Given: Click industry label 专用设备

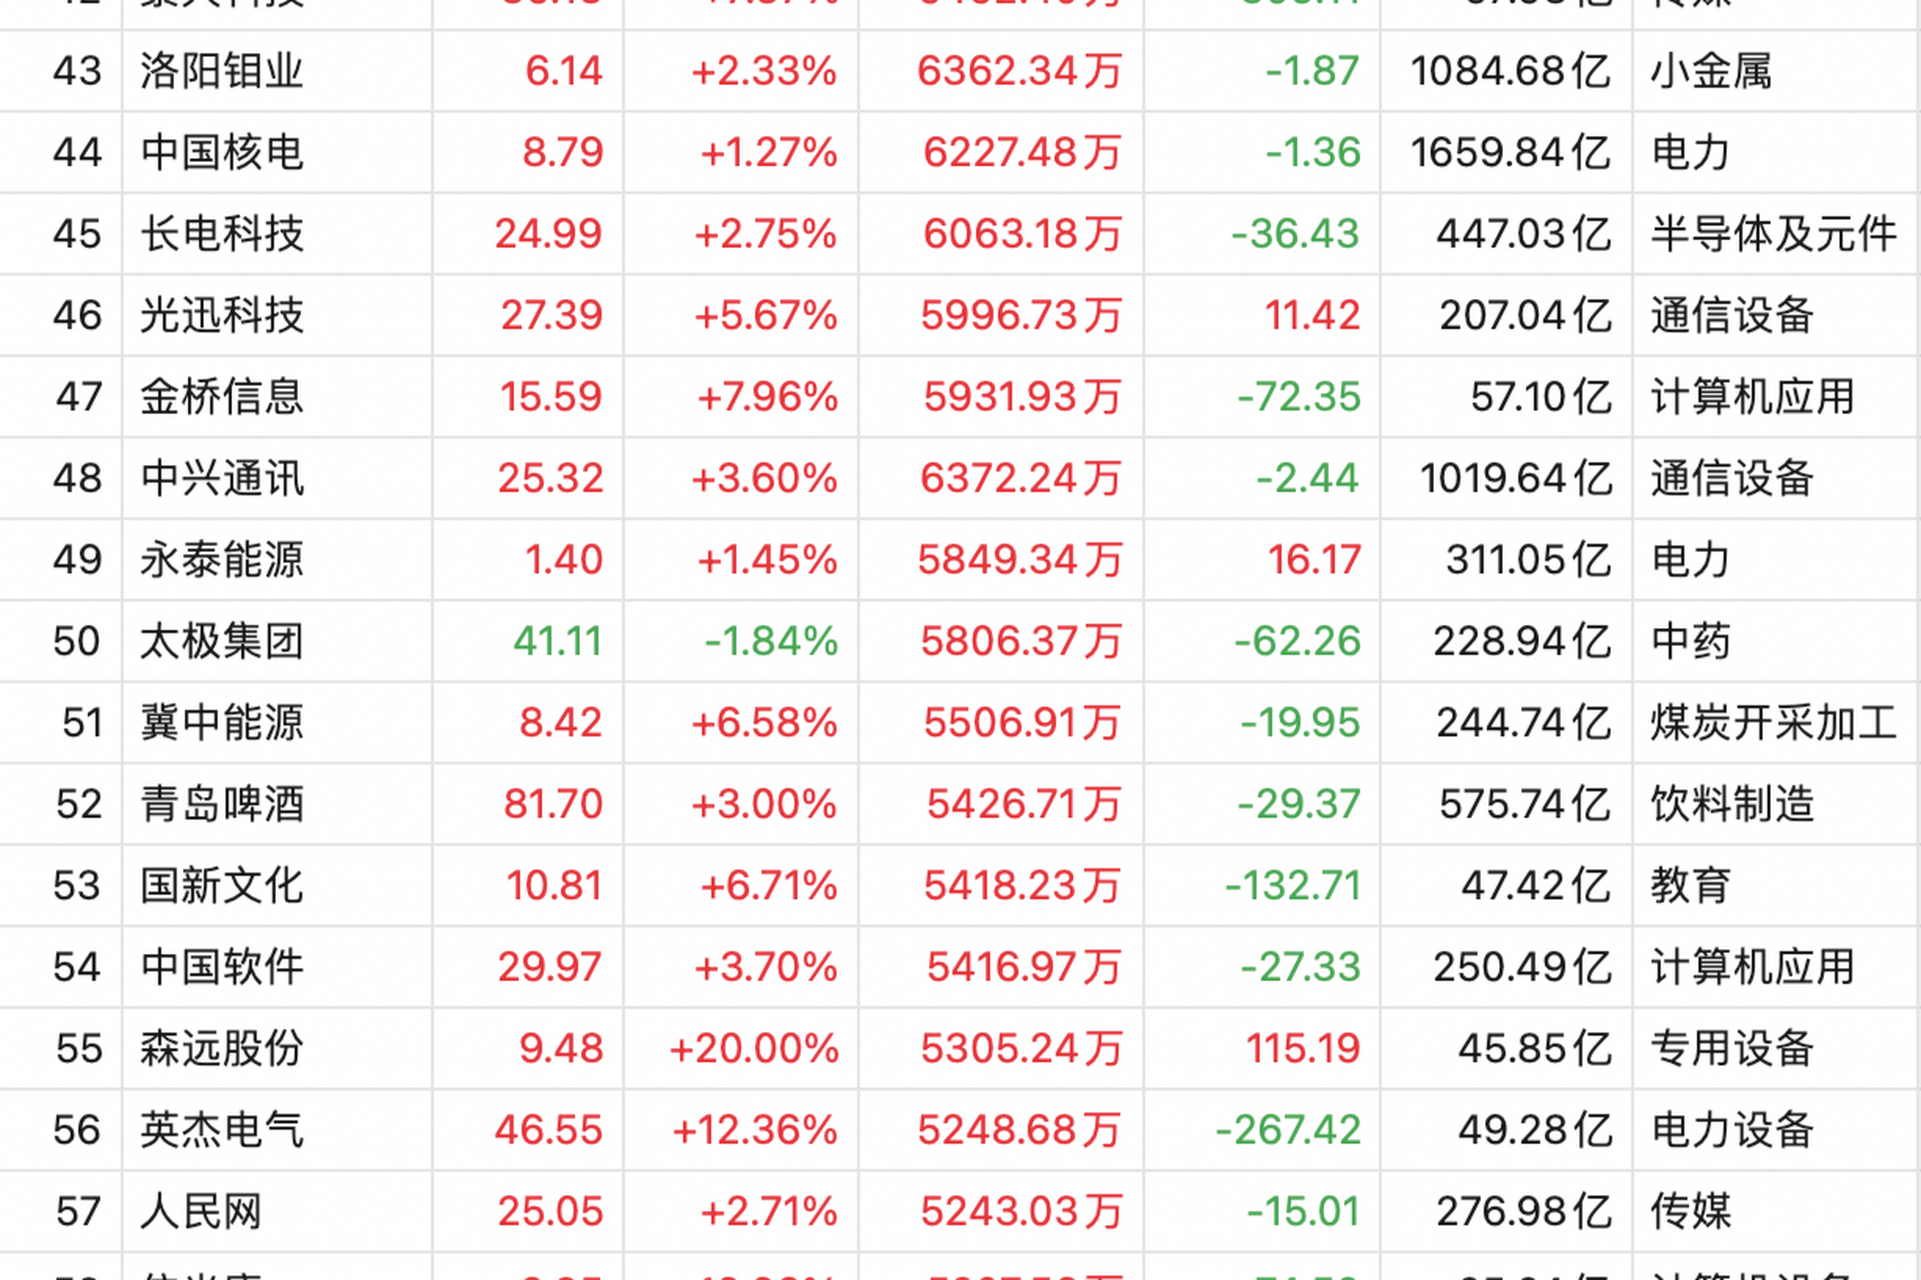Looking at the screenshot, I should click(x=1732, y=1049).
